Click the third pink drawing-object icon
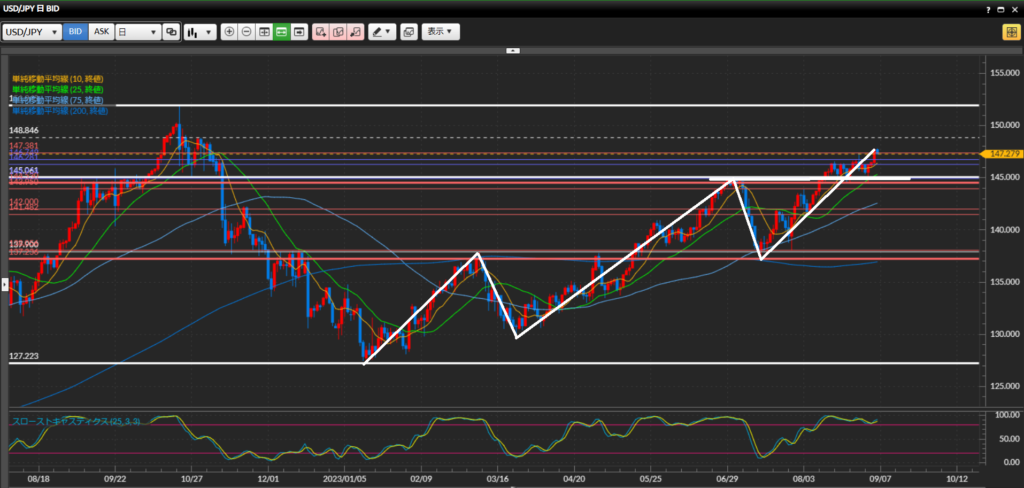Viewport: 1024px width, 488px height. coord(355,32)
